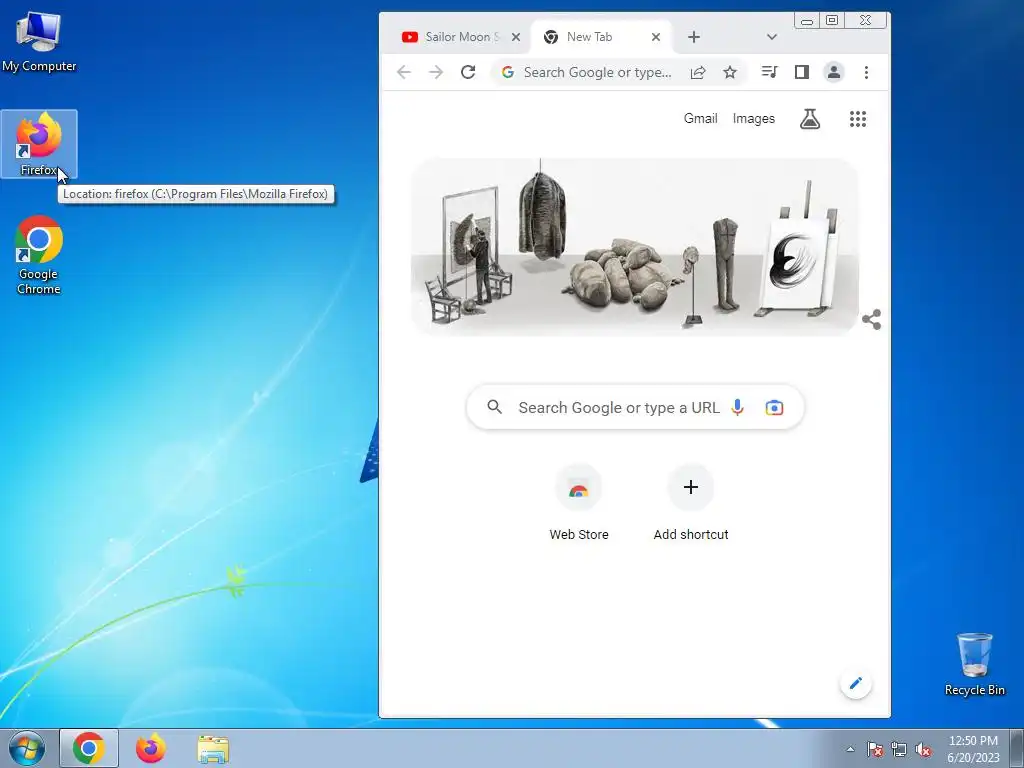Click the share this page icon
Viewport: 1024px width, 768px height.
698,72
